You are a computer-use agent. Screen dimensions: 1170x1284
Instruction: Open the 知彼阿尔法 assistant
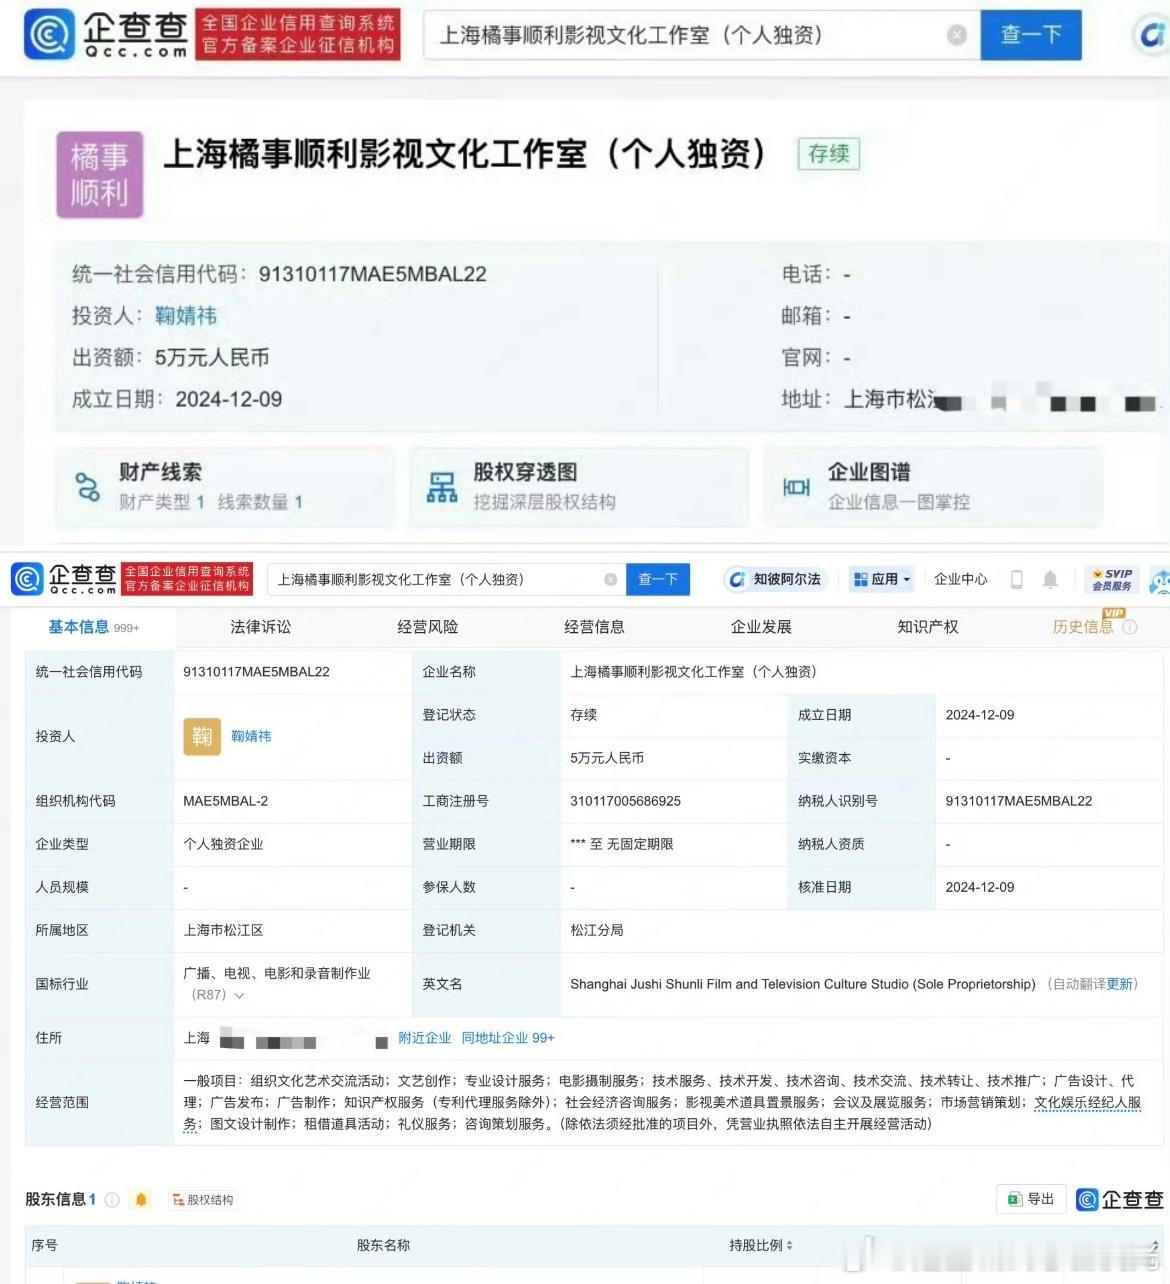tap(775, 579)
